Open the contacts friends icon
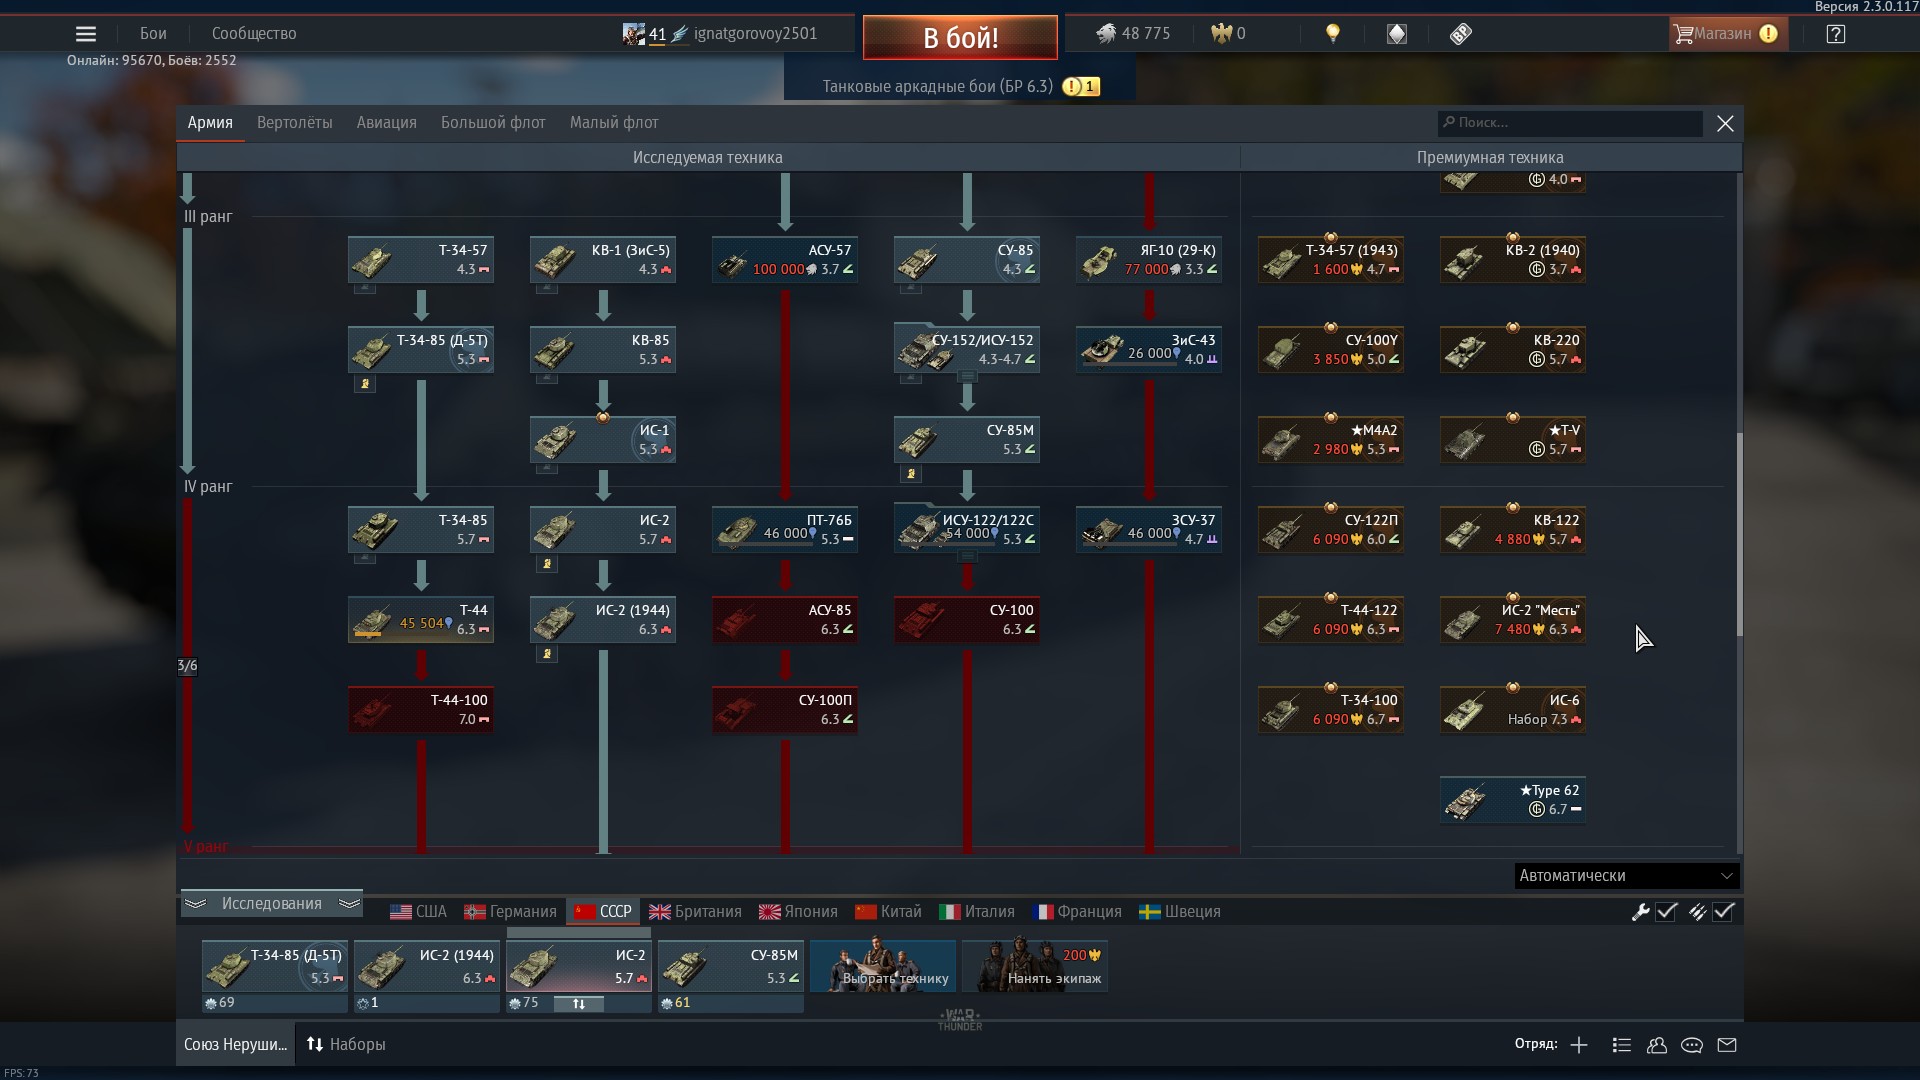Screen dimensions: 1920x1080 click(x=1657, y=1045)
